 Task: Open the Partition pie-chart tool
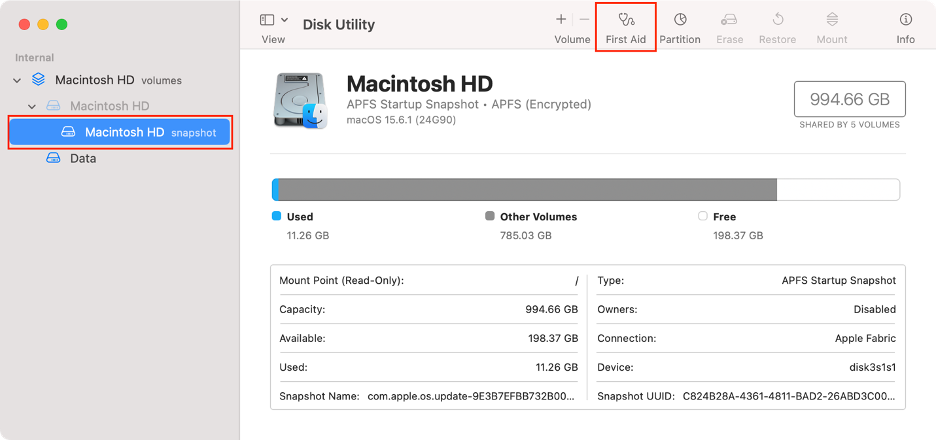tap(680, 20)
